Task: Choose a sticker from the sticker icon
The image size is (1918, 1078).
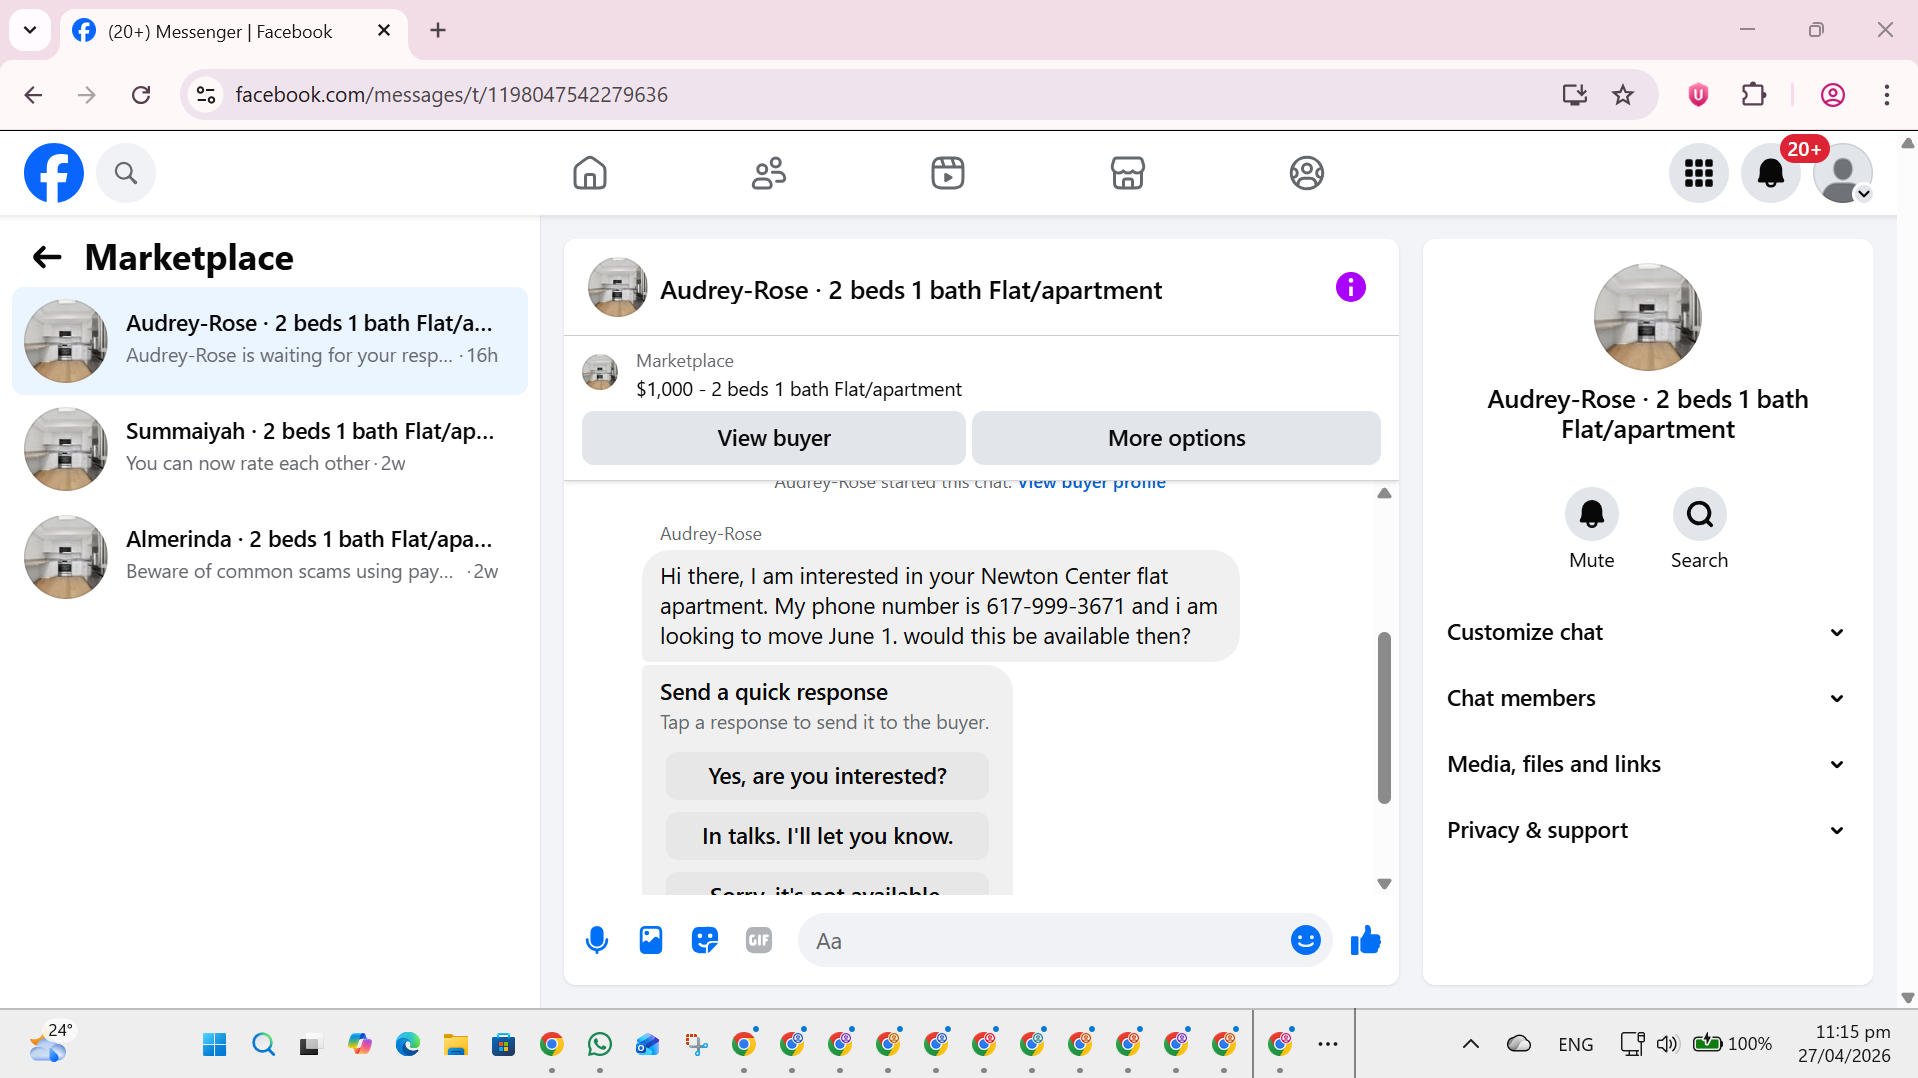Action: click(x=705, y=940)
